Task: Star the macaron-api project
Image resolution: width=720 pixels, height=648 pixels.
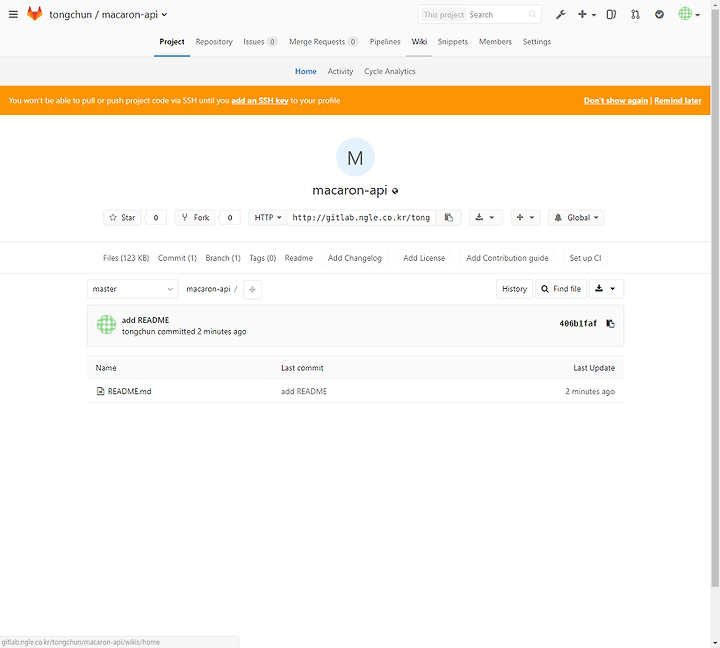Action: (122, 218)
